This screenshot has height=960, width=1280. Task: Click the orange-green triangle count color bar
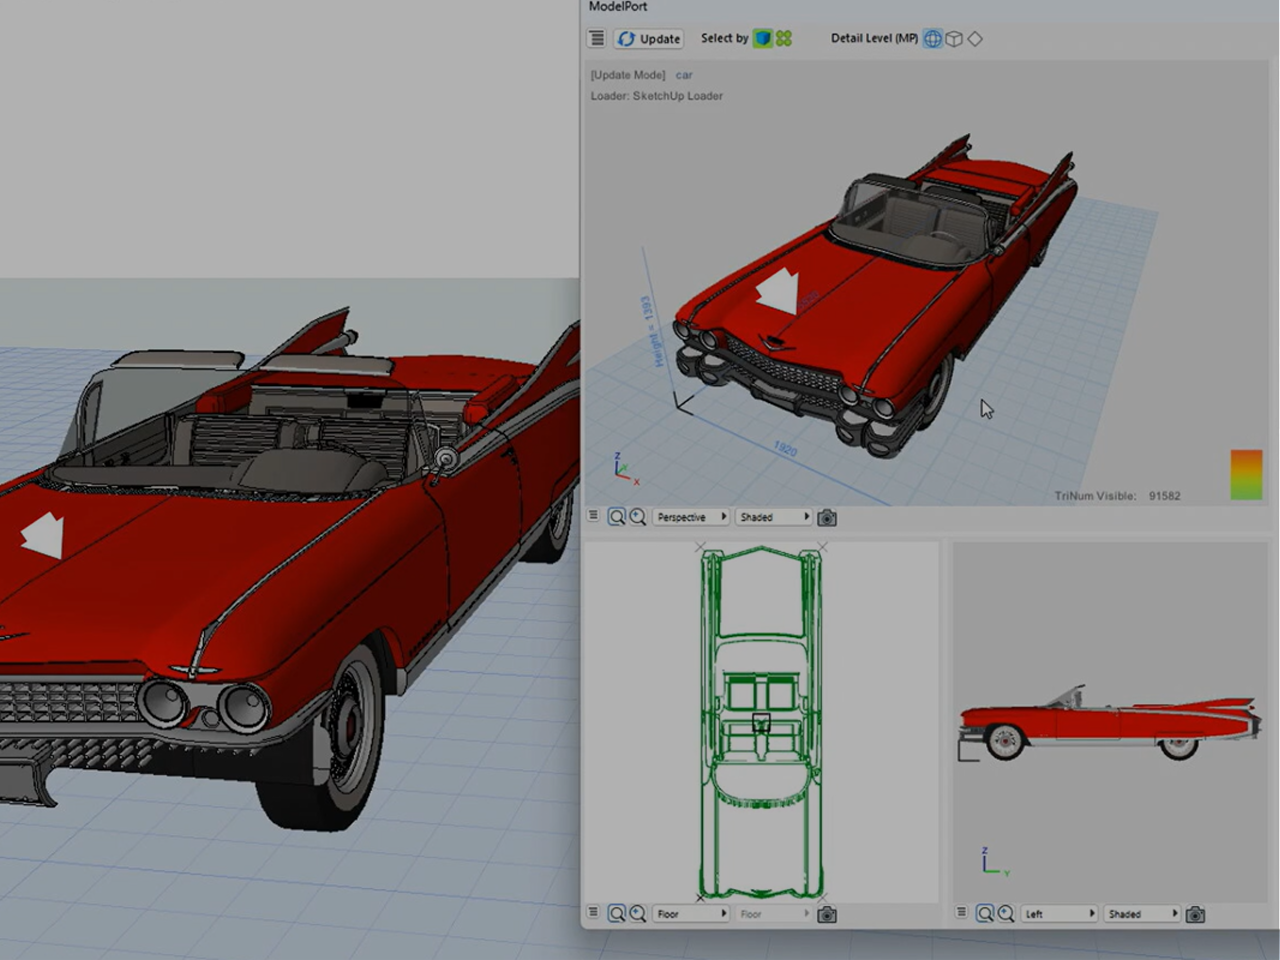[x=1246, y=475]
